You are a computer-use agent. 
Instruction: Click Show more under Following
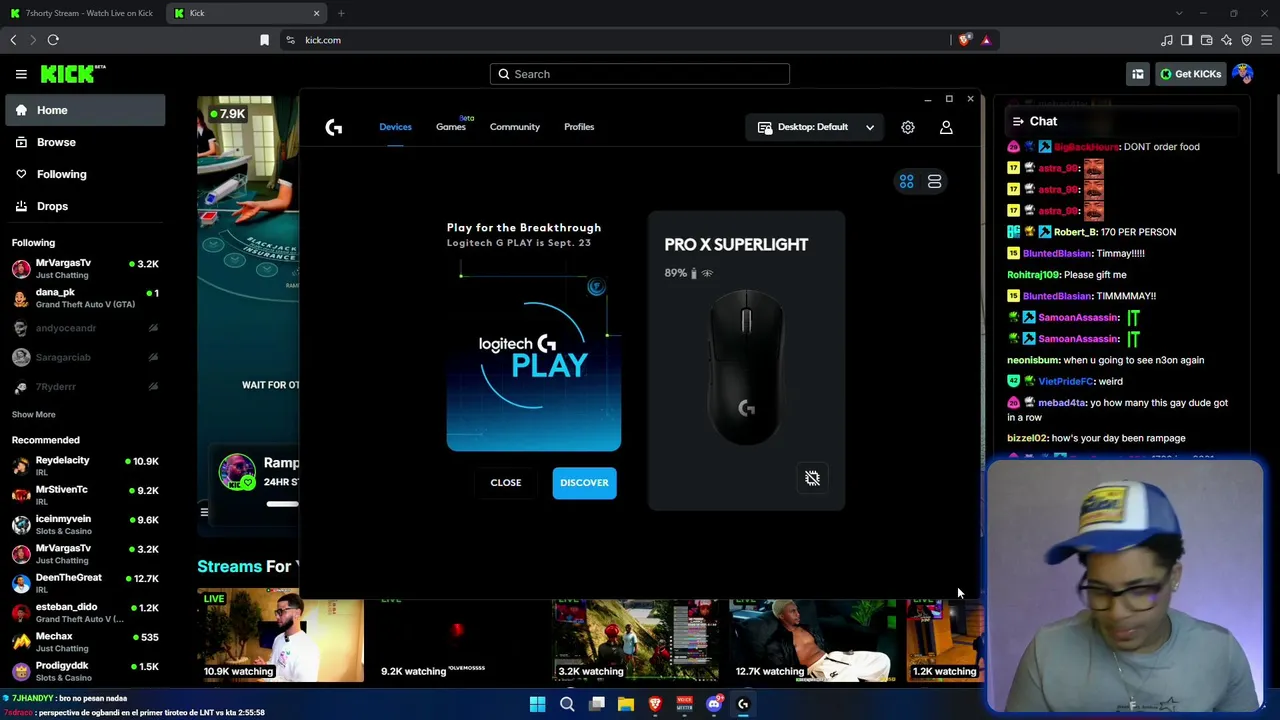pos(34,414)
